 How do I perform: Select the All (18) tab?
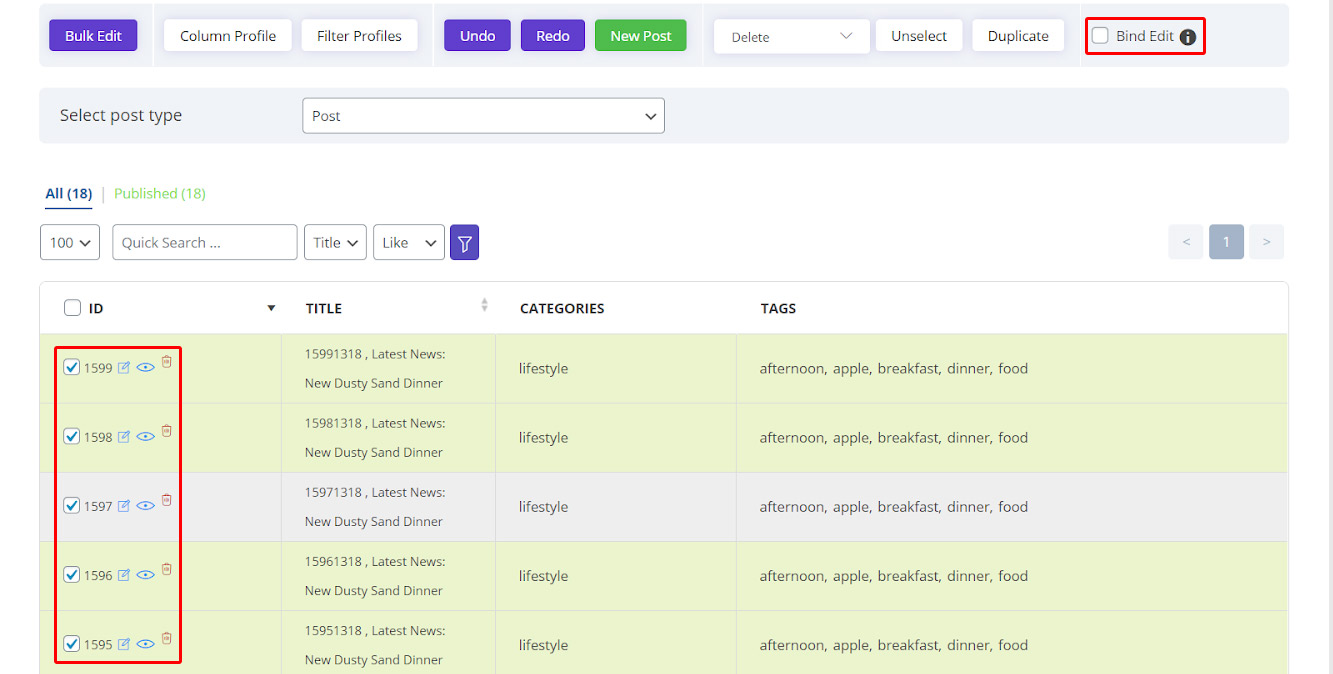click(x=68, y=194)
